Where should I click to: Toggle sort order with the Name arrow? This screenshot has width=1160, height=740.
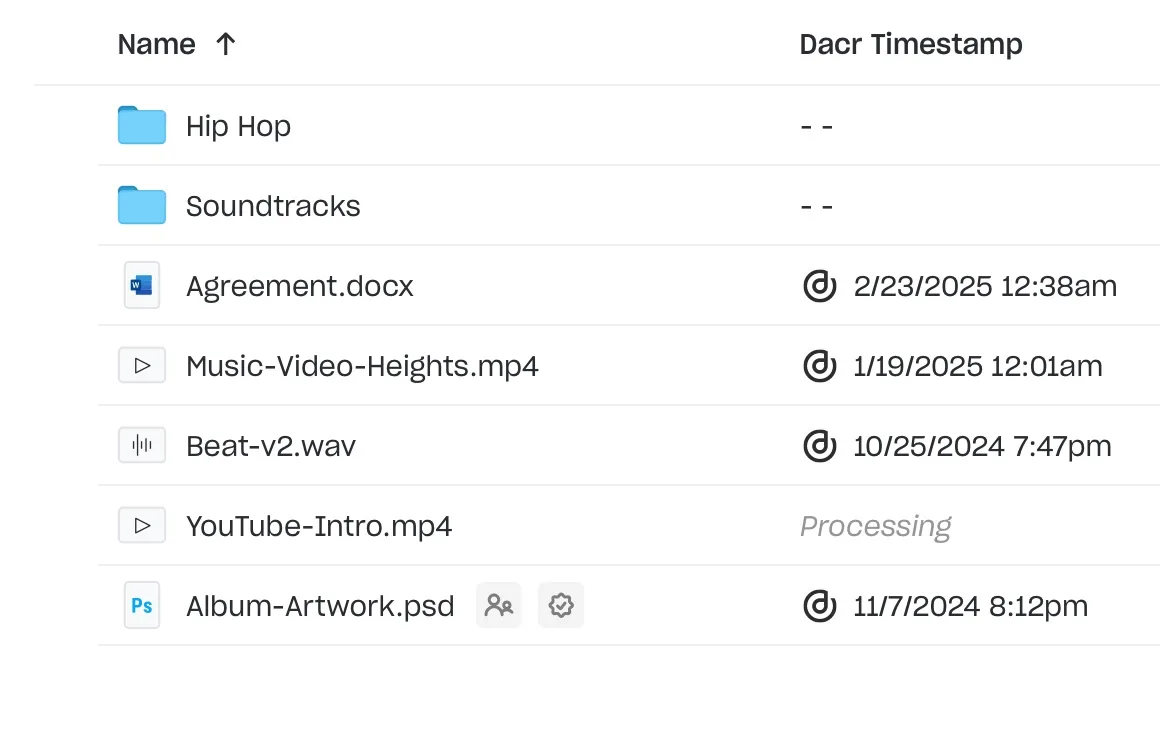coord(226,44)
